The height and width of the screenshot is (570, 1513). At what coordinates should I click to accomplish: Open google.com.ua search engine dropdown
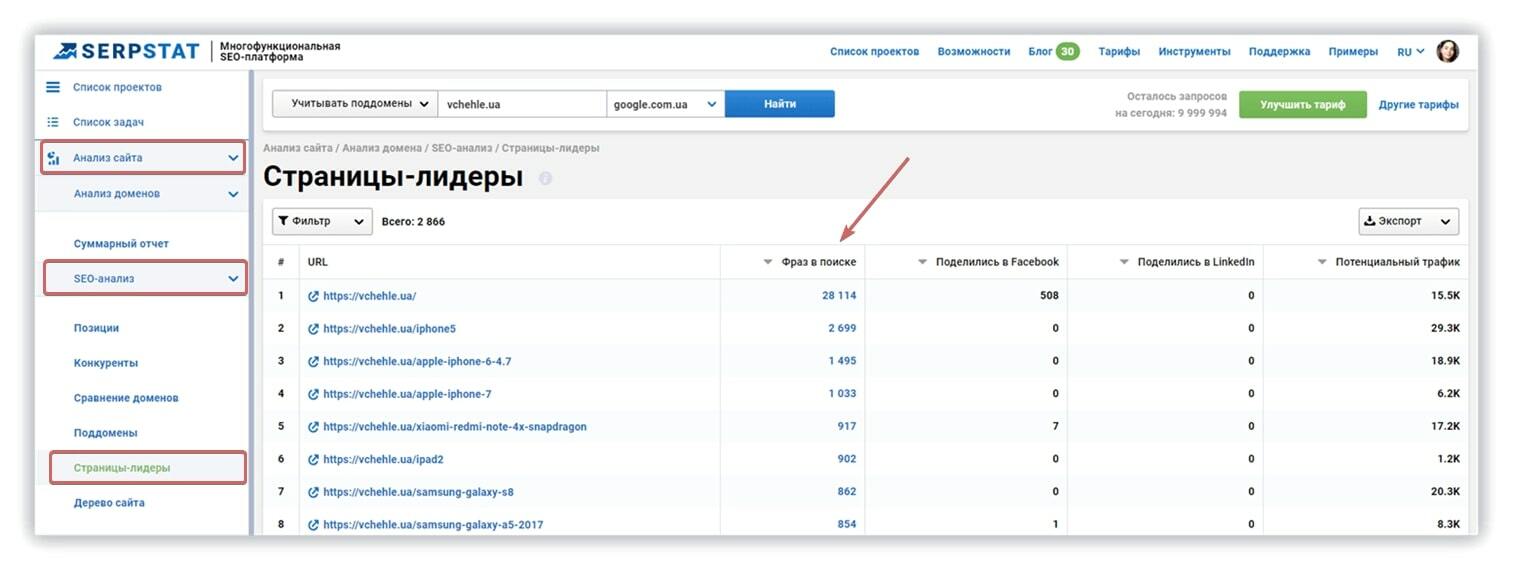point(665,104)
